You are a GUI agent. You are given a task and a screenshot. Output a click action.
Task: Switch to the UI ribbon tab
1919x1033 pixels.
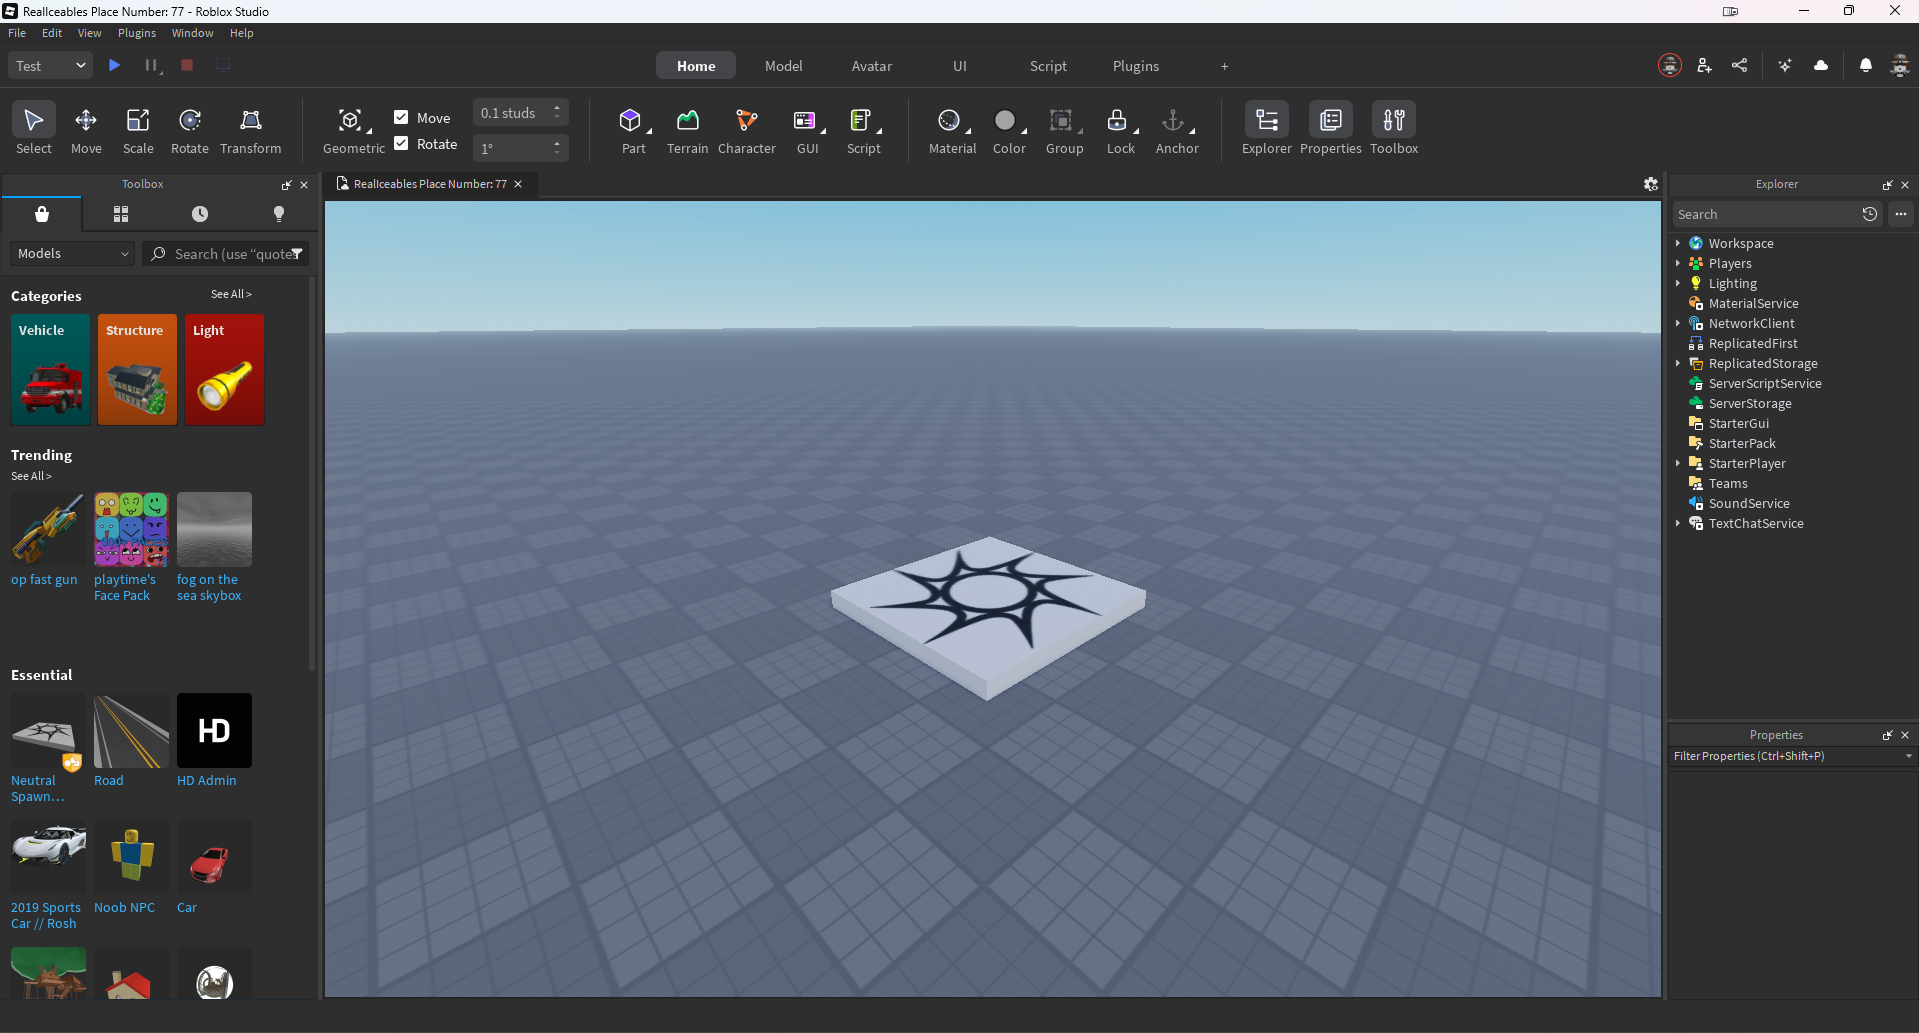pos(960,66)
